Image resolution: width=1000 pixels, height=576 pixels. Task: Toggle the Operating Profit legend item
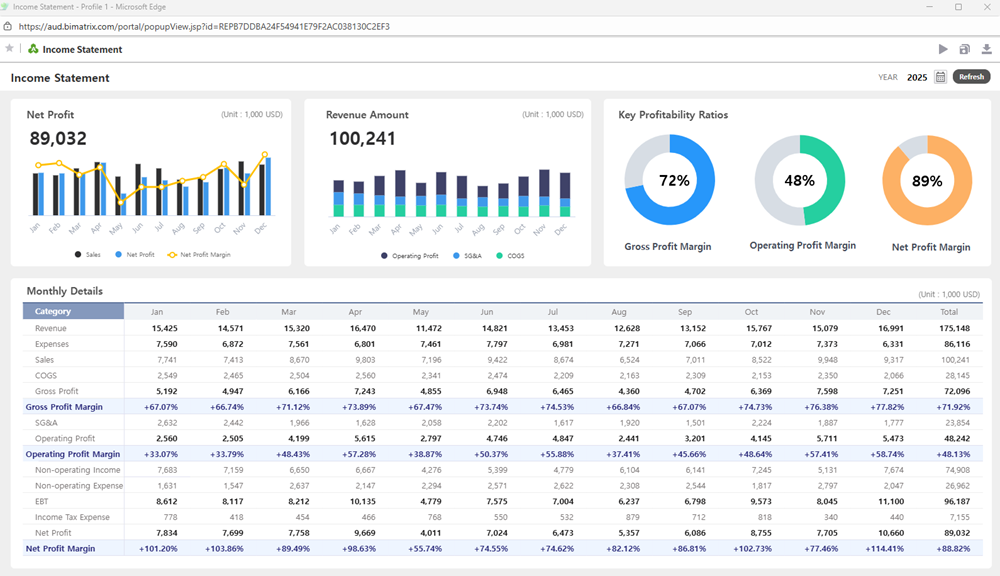[x=409, y=256]
